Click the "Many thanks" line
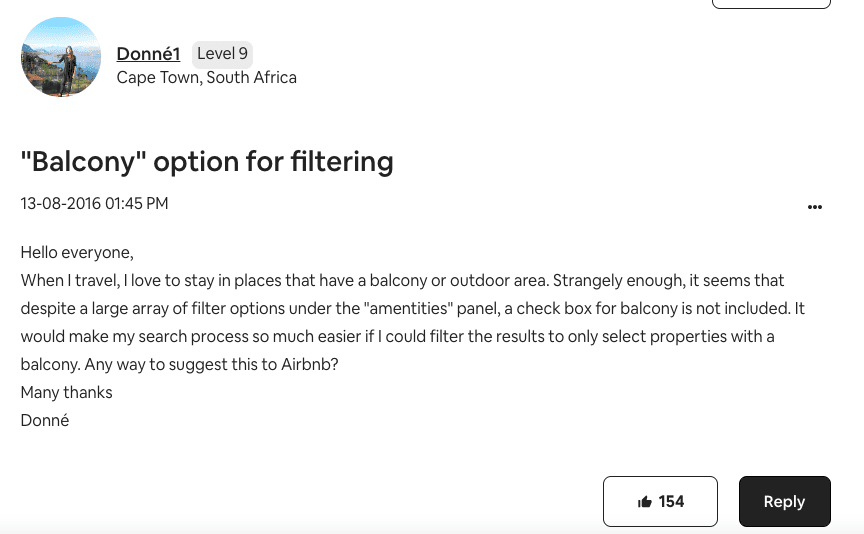 [x=66, y=392]
